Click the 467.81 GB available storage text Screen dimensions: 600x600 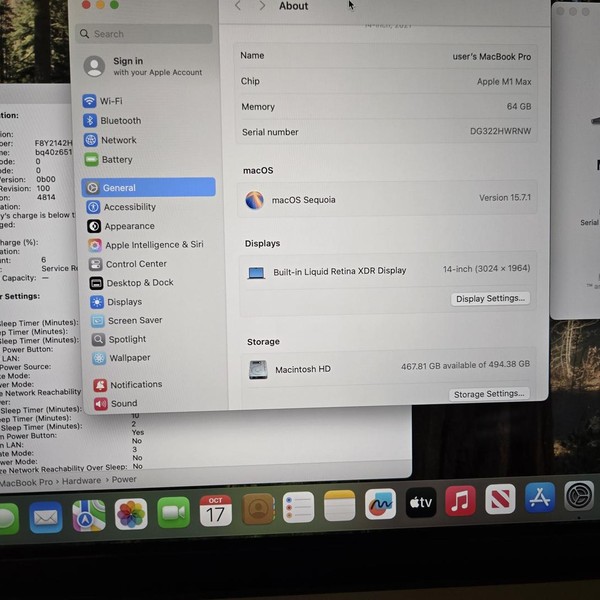point(465,365)
